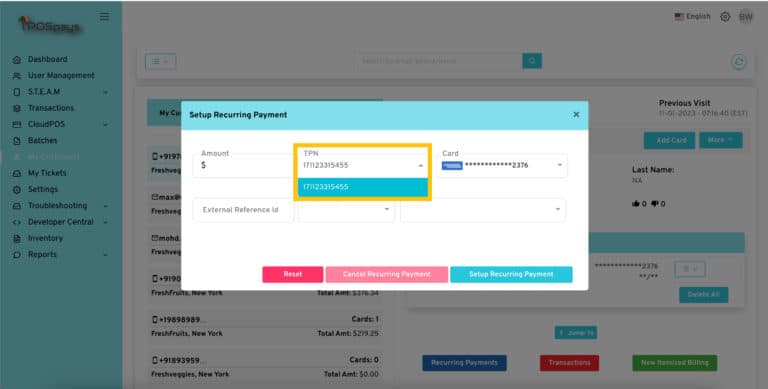Click the BW user avatar
Viewport: 768px width, 389px height.
point(746,17)
